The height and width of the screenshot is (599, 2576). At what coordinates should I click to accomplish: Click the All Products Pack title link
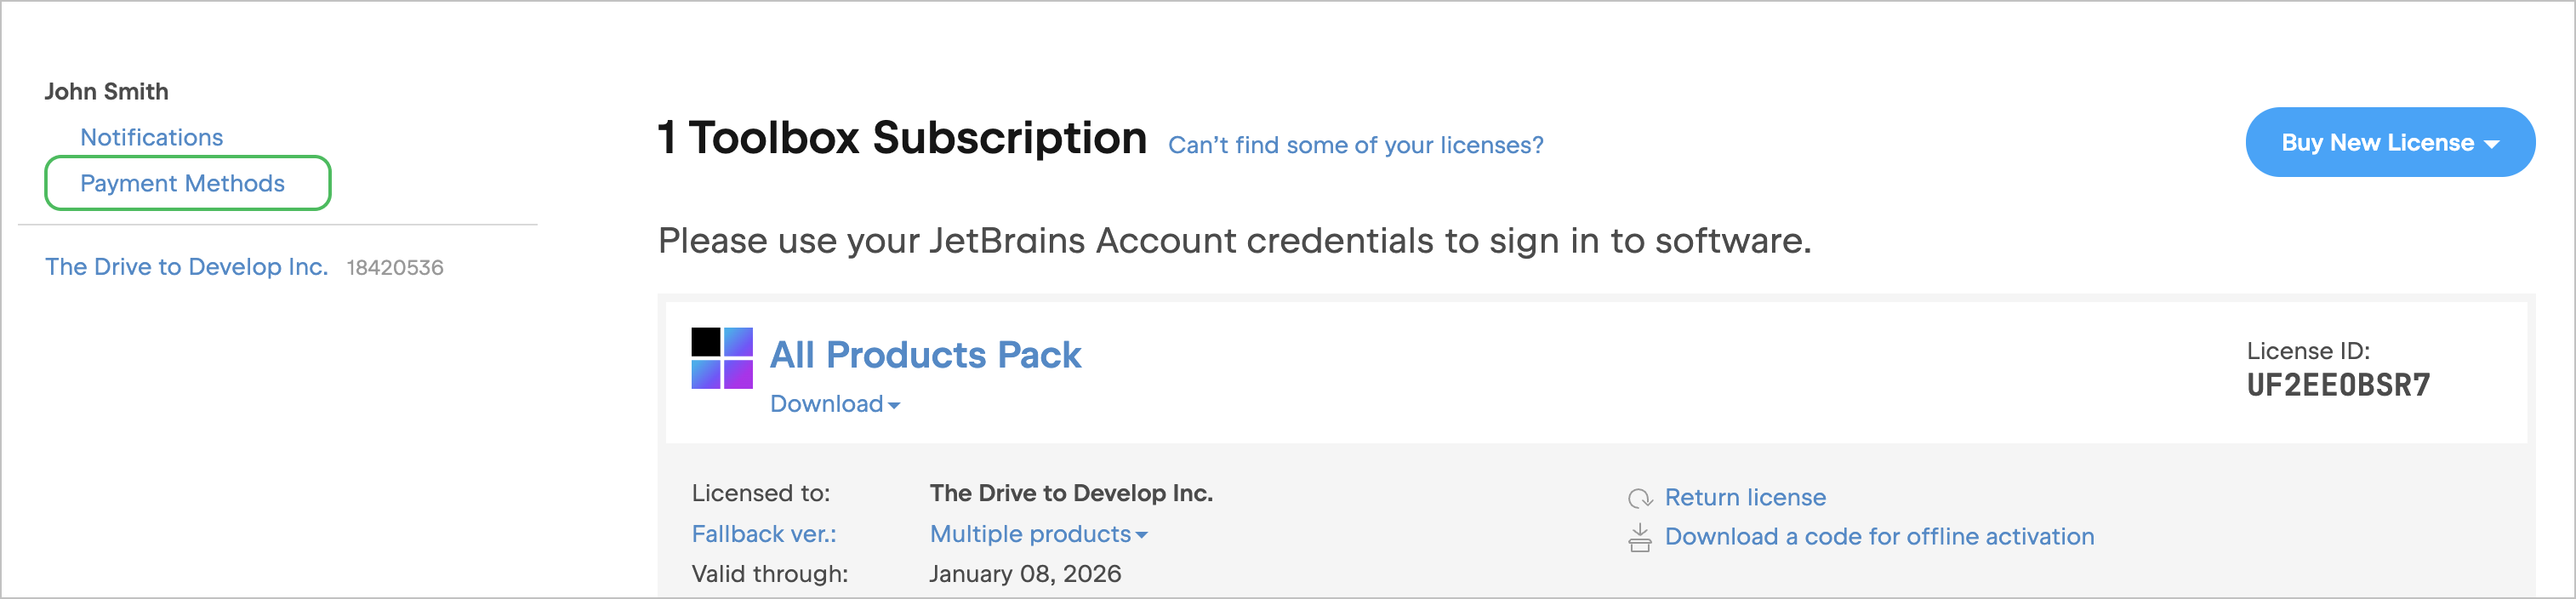click(925, 355)
